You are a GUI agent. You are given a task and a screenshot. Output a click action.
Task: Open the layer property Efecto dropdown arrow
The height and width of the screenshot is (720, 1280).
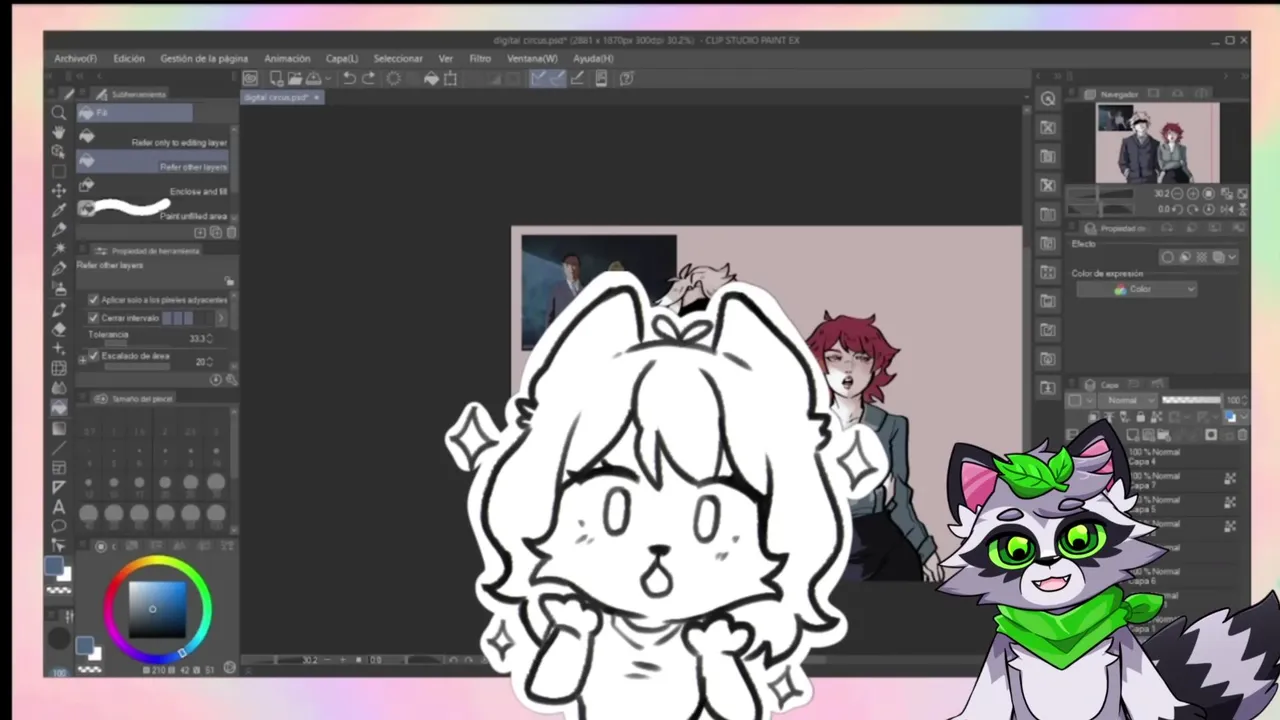pyautogui.click(x=1232, y=257)
